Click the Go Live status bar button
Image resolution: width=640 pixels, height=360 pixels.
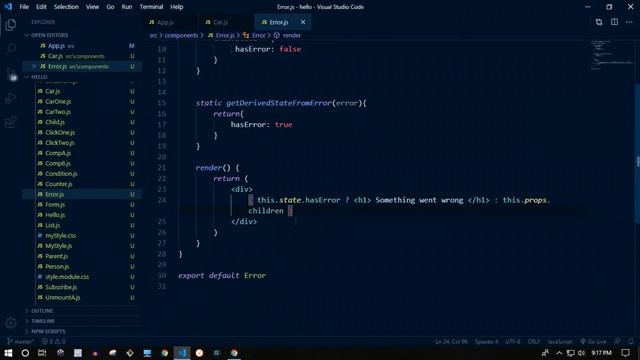(593, 341)
